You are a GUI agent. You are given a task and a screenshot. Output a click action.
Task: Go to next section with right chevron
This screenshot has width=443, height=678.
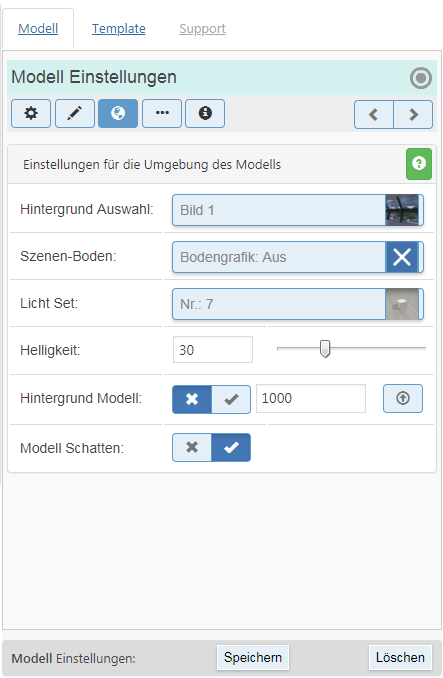tap(413, 115)
